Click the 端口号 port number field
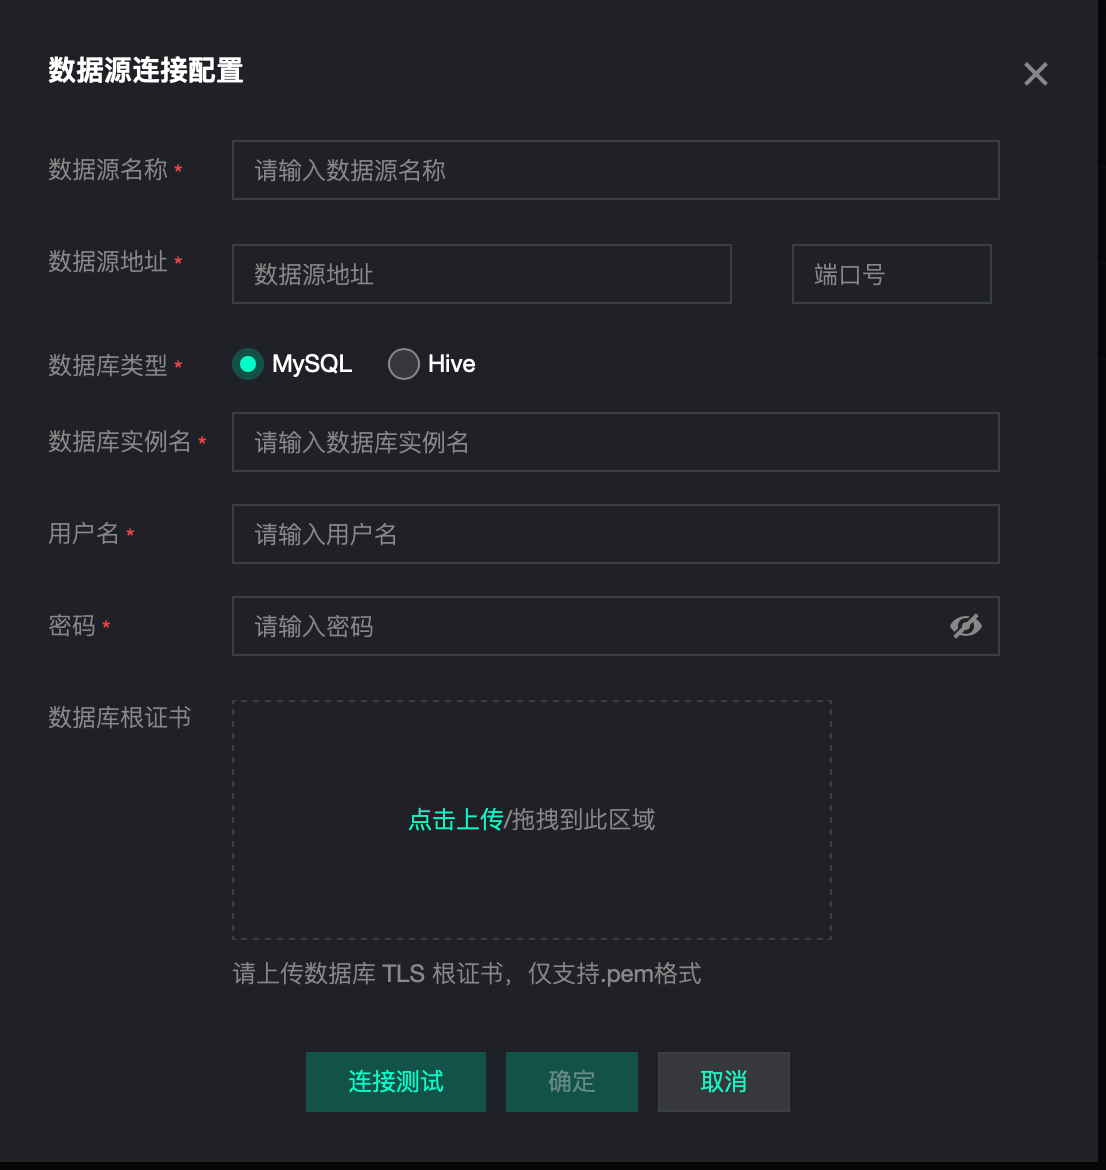Screen dimensions: 1106x1170 (890, 274)
